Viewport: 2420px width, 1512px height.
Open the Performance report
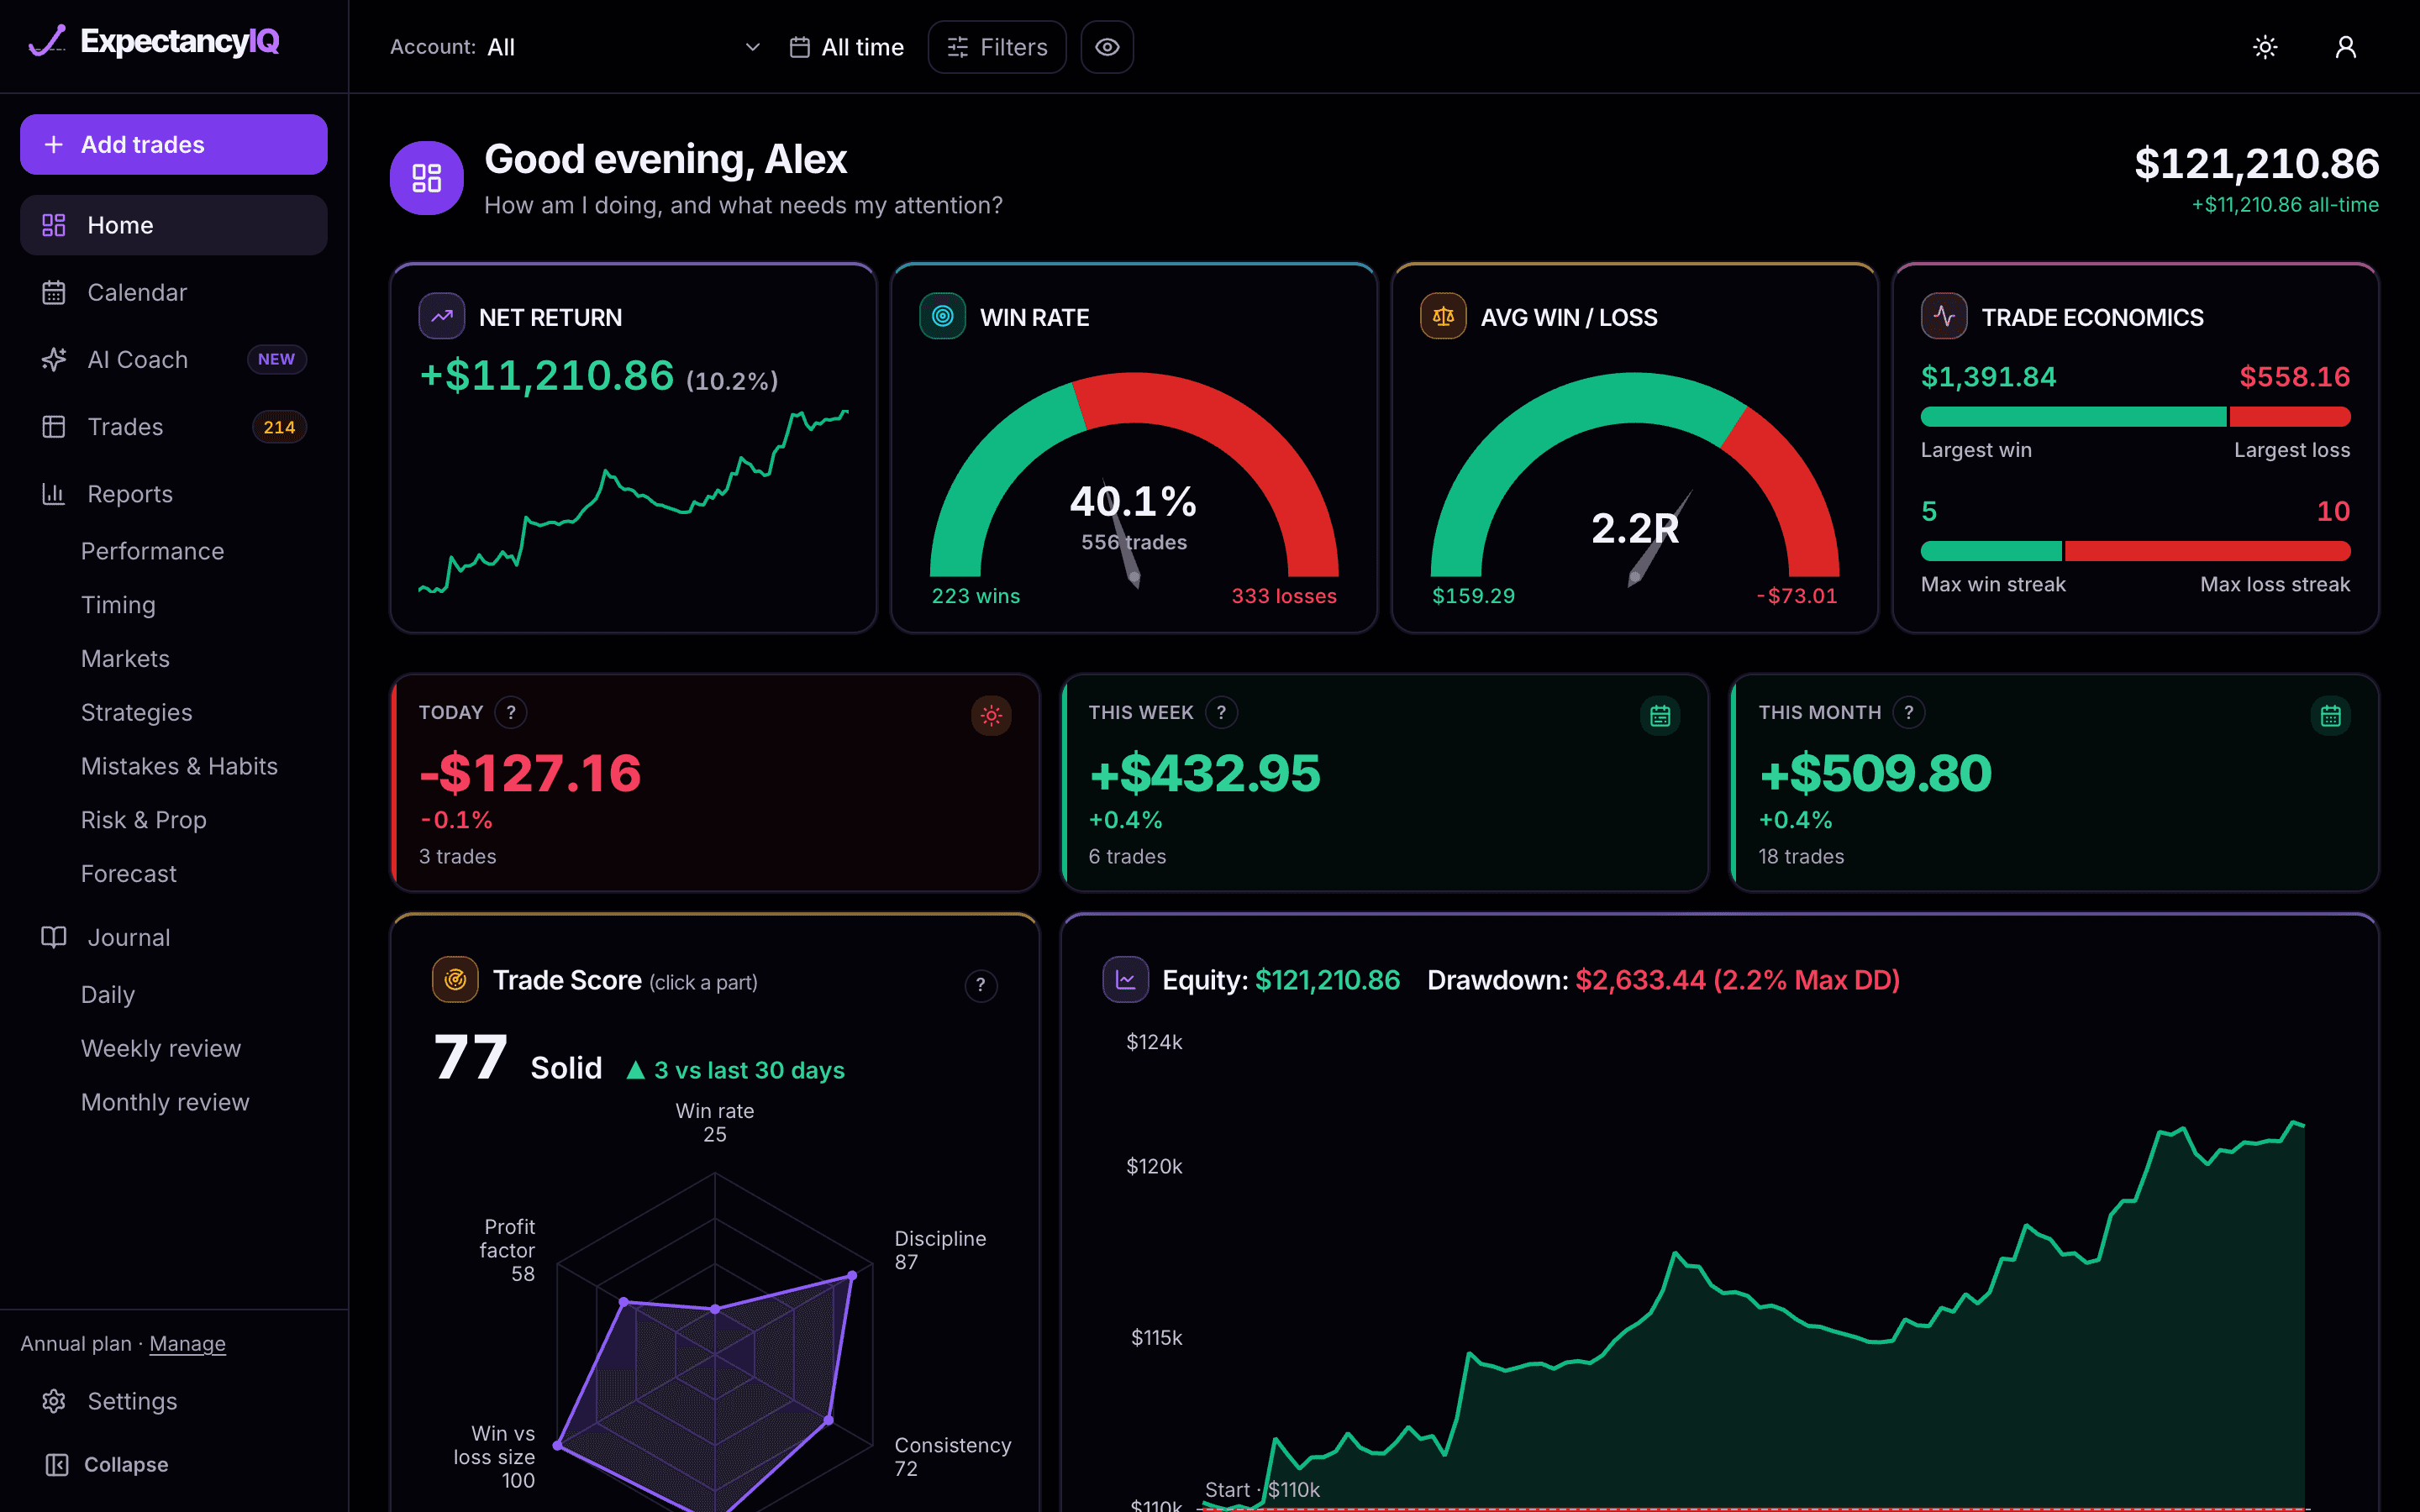pyautogui.click(x=152, y=551)
